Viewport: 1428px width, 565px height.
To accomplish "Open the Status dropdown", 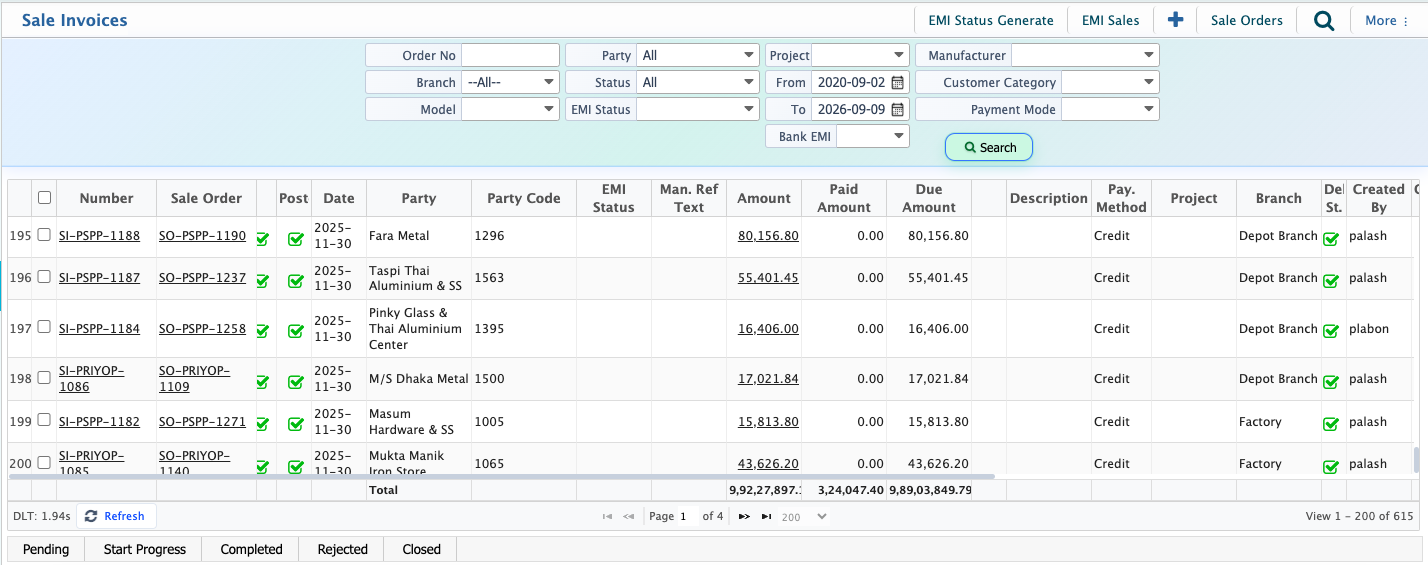I will (x=698, y=83).
